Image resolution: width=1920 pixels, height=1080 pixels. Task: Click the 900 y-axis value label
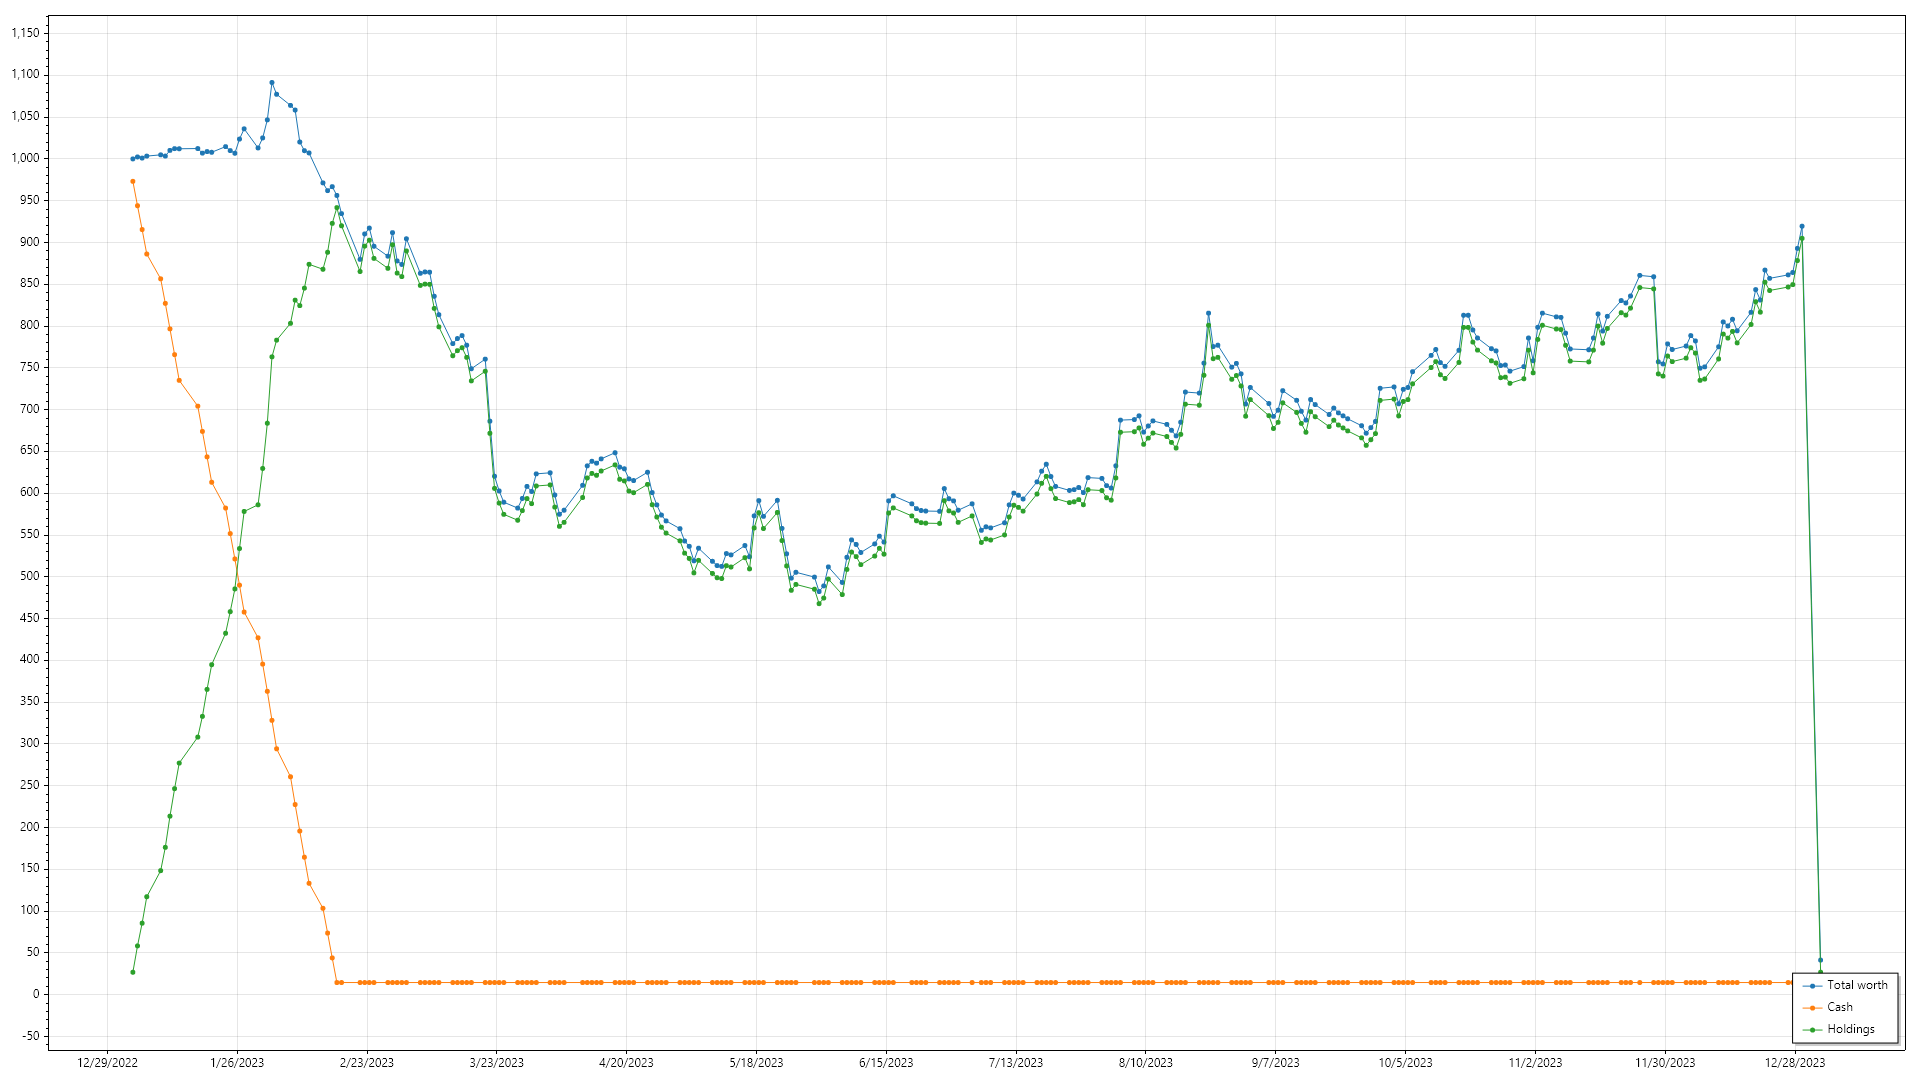30,242
